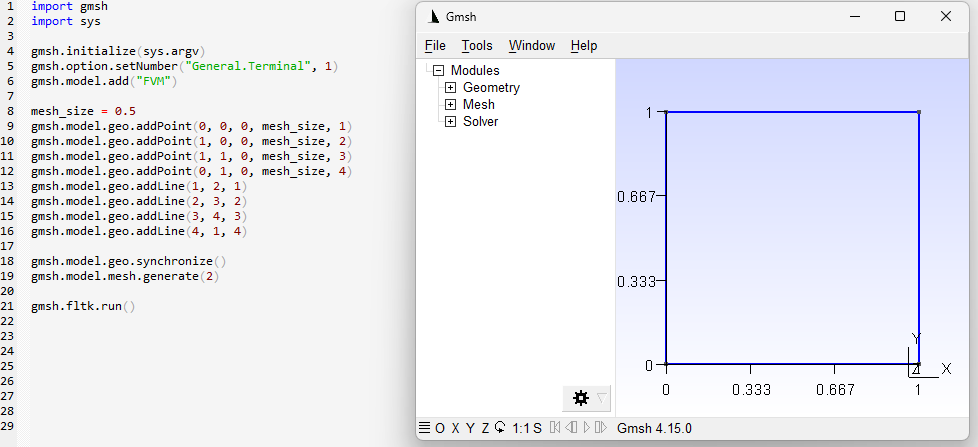978x447 pixels.
Task: Collapse the Modules tree node
Action: [x=438, y=71]
